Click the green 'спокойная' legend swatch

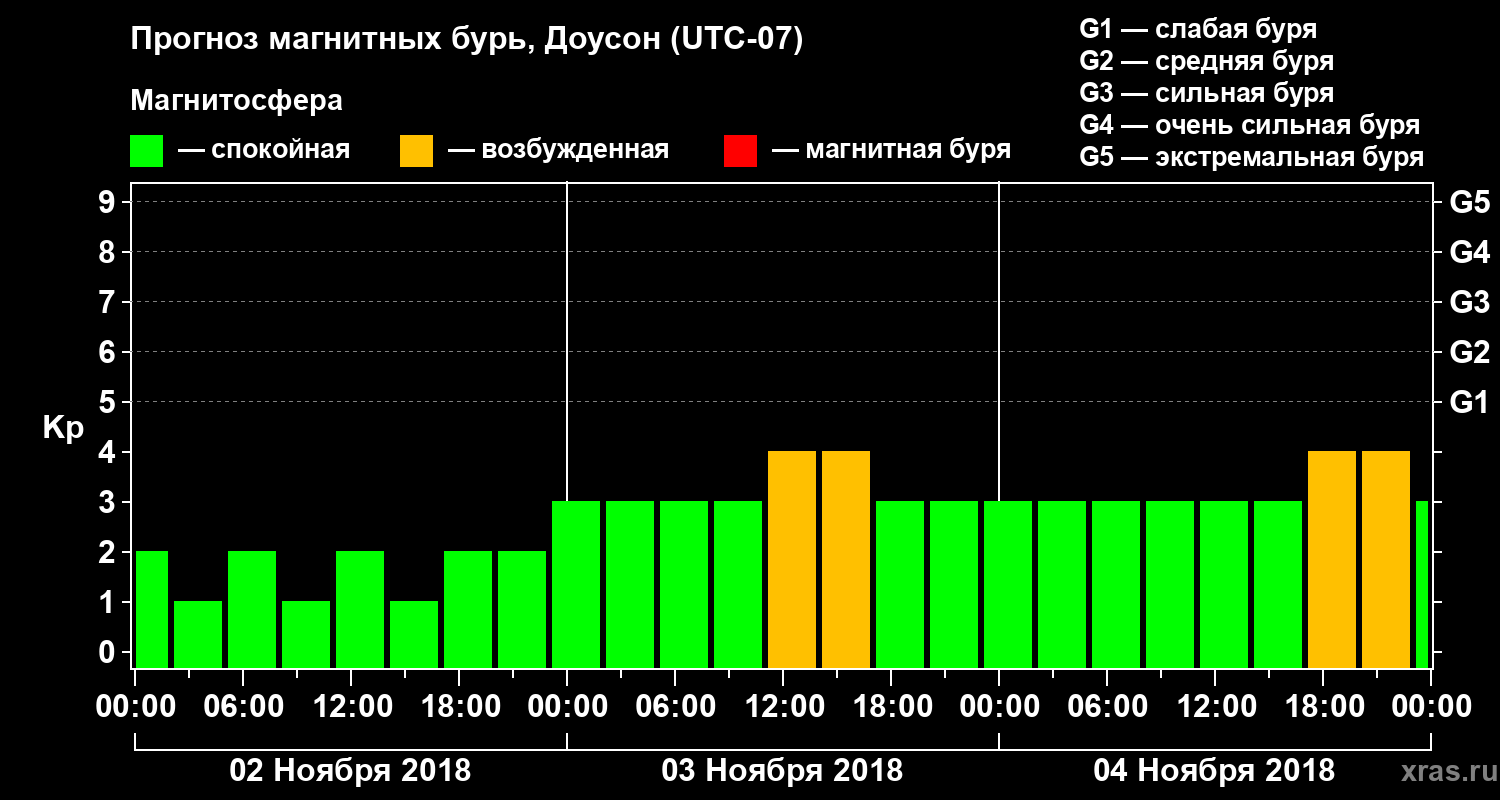click(x=146, y=151)
